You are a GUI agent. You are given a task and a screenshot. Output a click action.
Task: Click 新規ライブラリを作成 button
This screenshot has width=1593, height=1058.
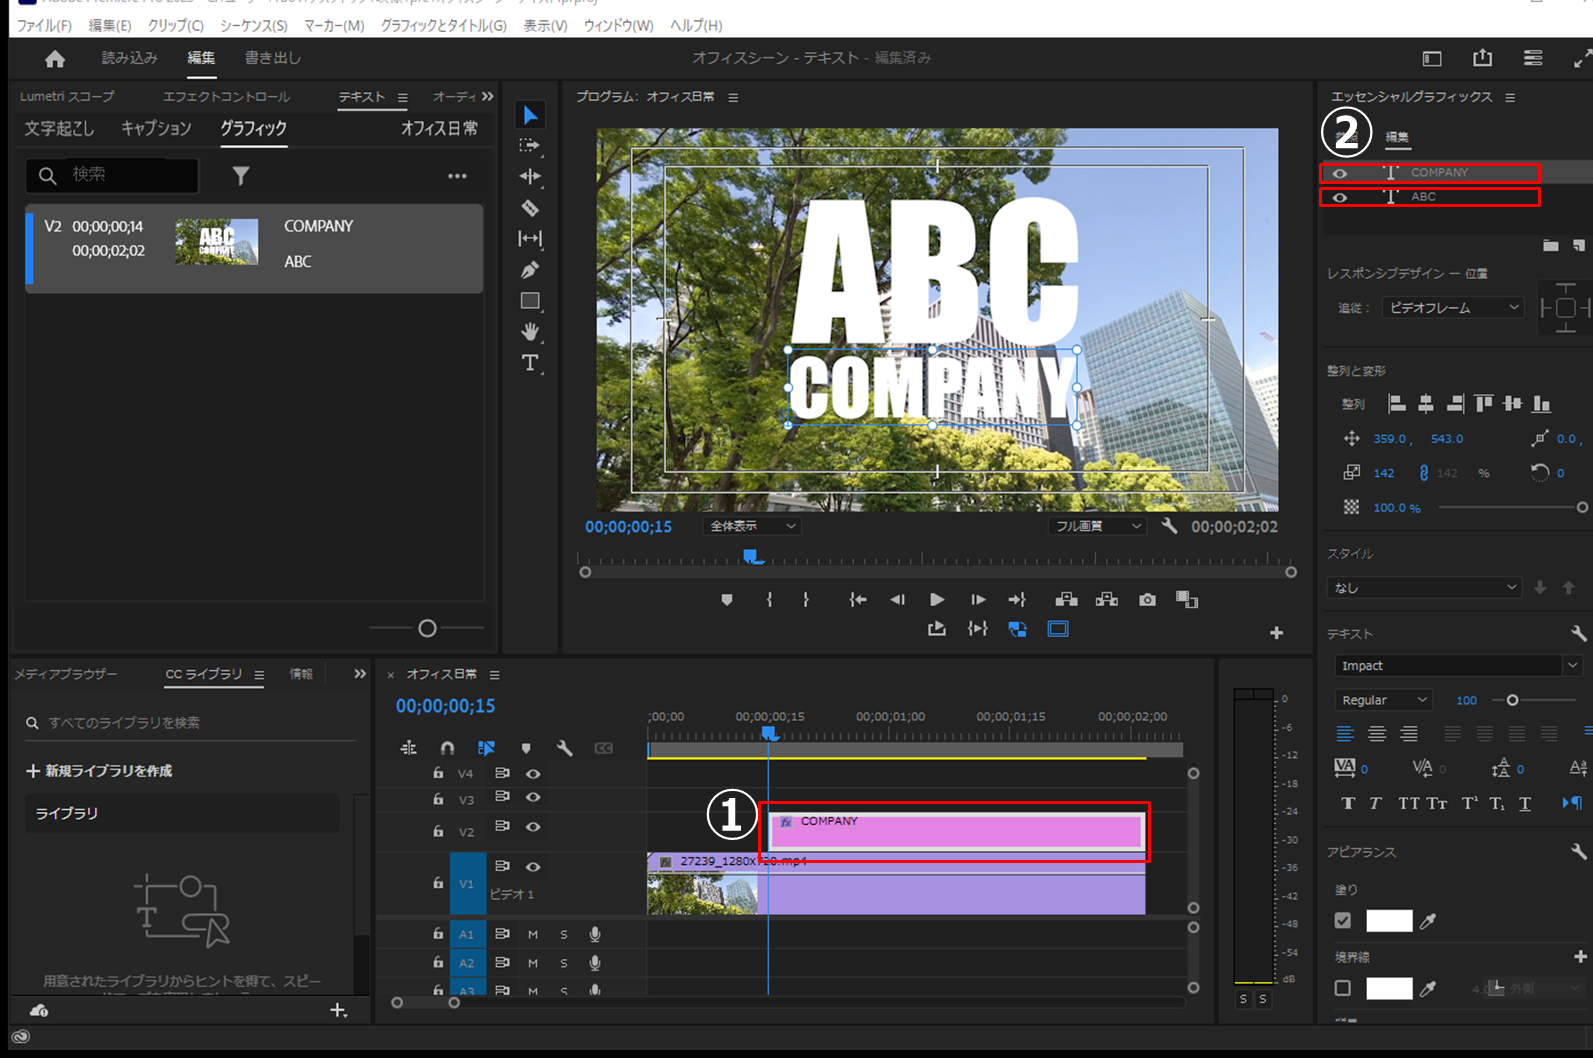(x=99, y=771)
